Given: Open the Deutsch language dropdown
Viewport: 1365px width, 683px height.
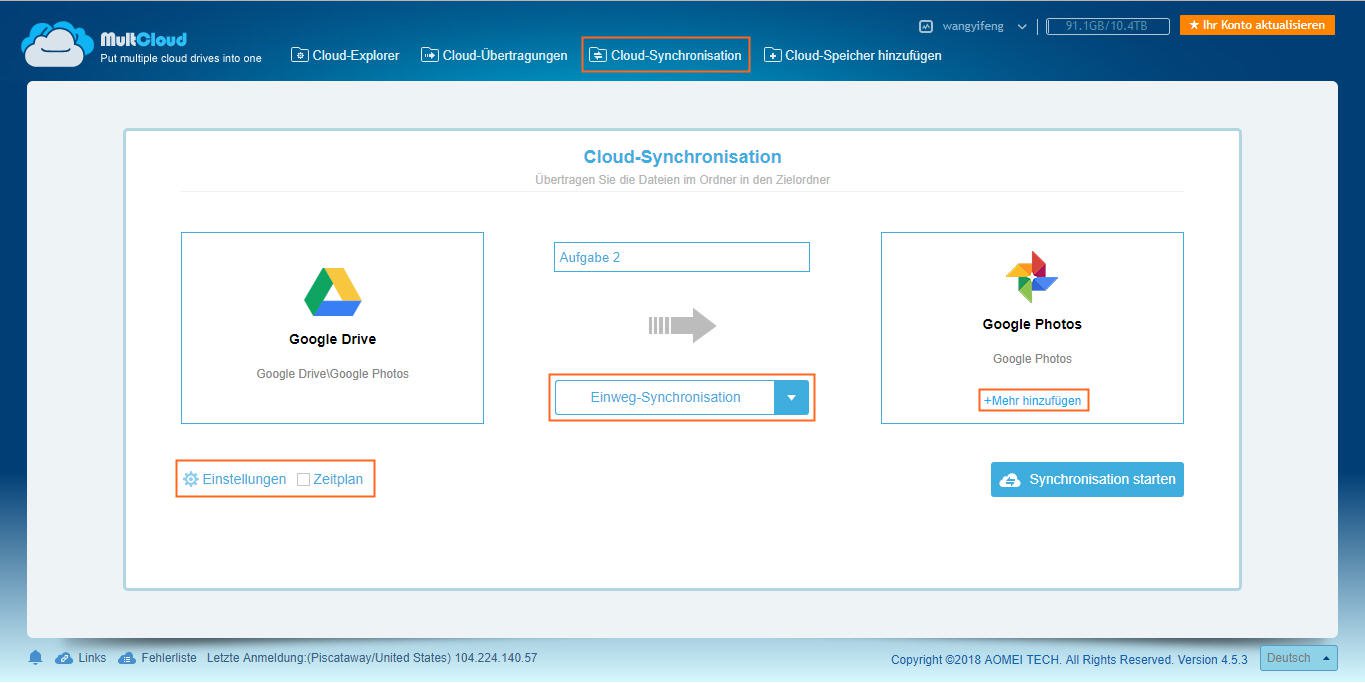Looking at the screenshot, I should (1299, 658).
